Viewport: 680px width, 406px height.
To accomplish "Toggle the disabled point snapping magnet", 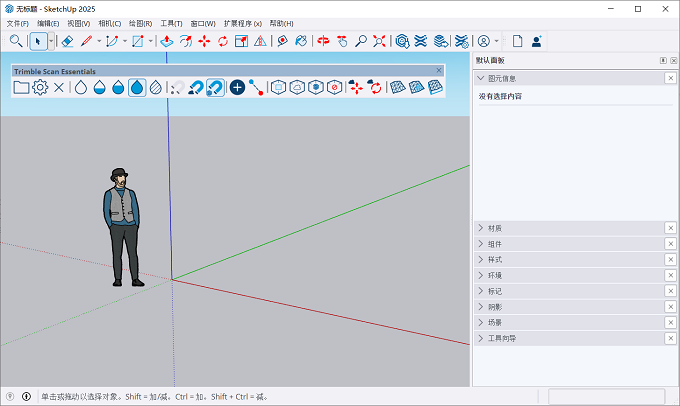I will (177, 88).
